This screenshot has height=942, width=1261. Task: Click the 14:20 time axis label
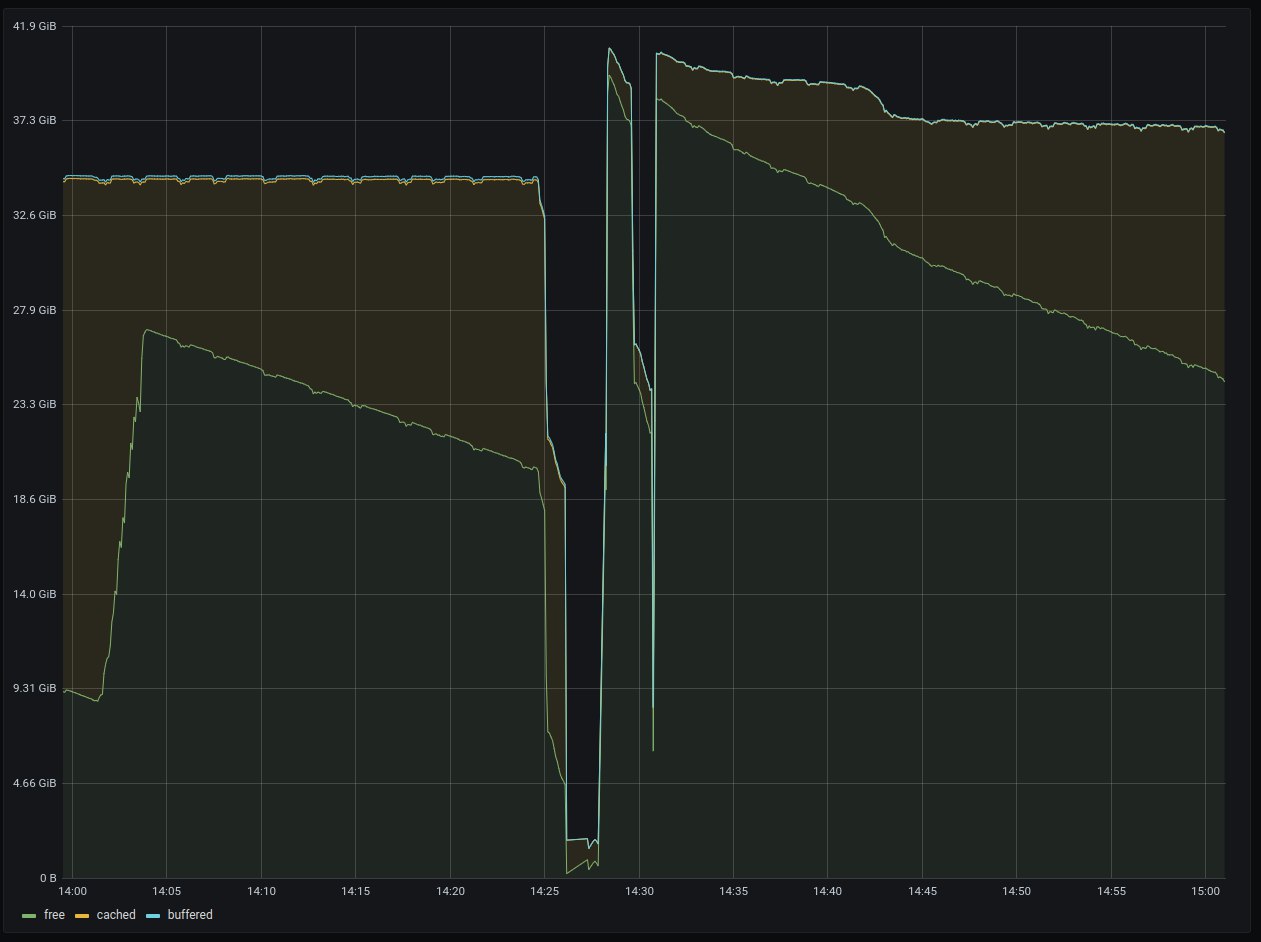click(450, 890)
